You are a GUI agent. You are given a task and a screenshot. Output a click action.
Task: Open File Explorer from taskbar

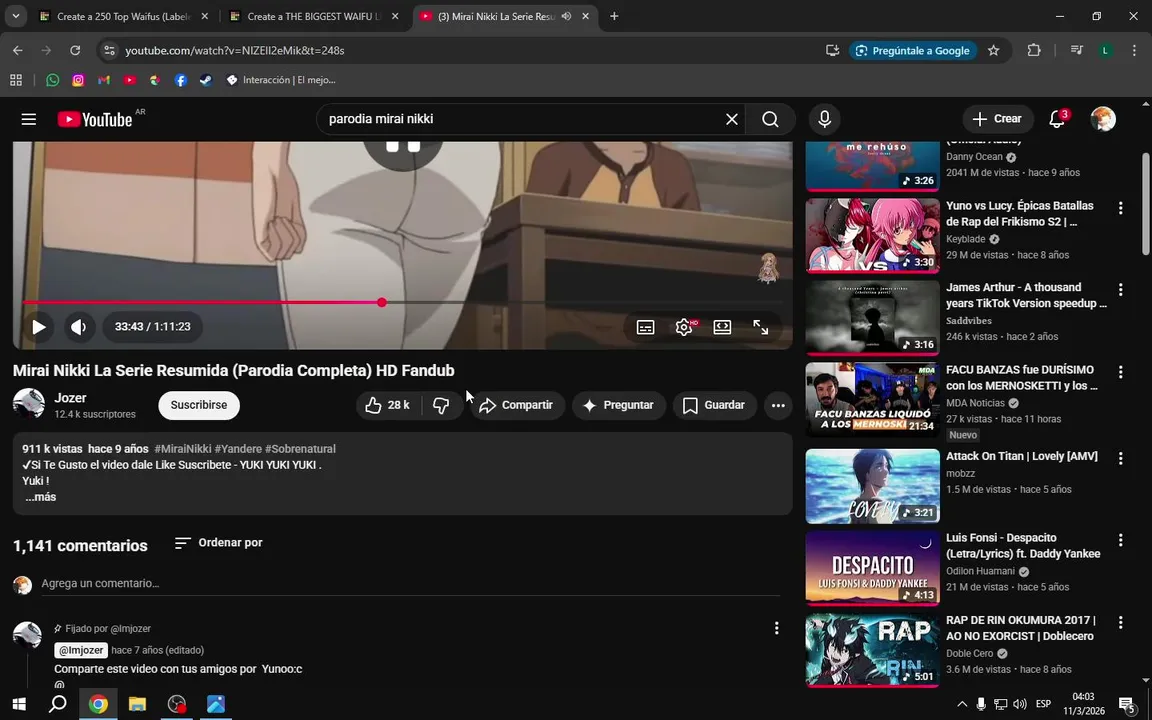tap(137, 704)
